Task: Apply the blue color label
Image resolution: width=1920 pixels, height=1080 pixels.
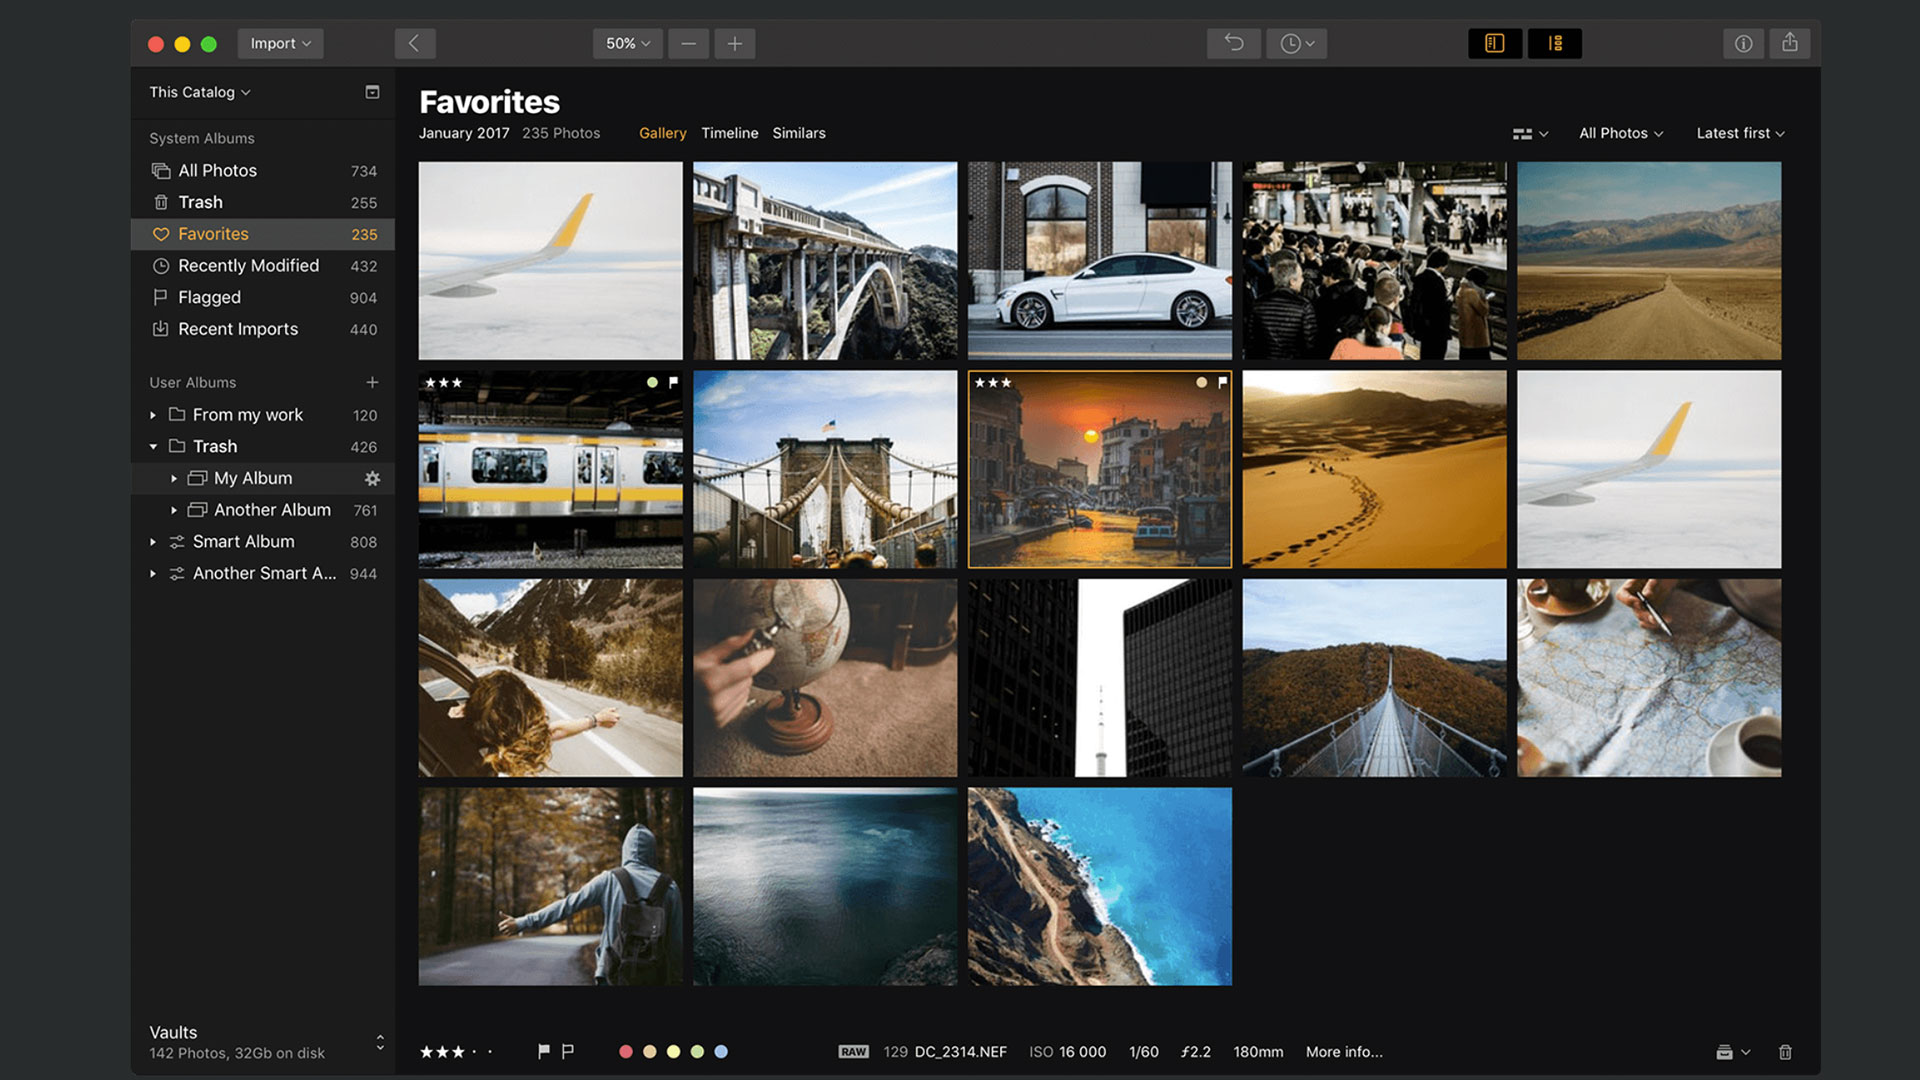Action: click(x=721, y=1051)
